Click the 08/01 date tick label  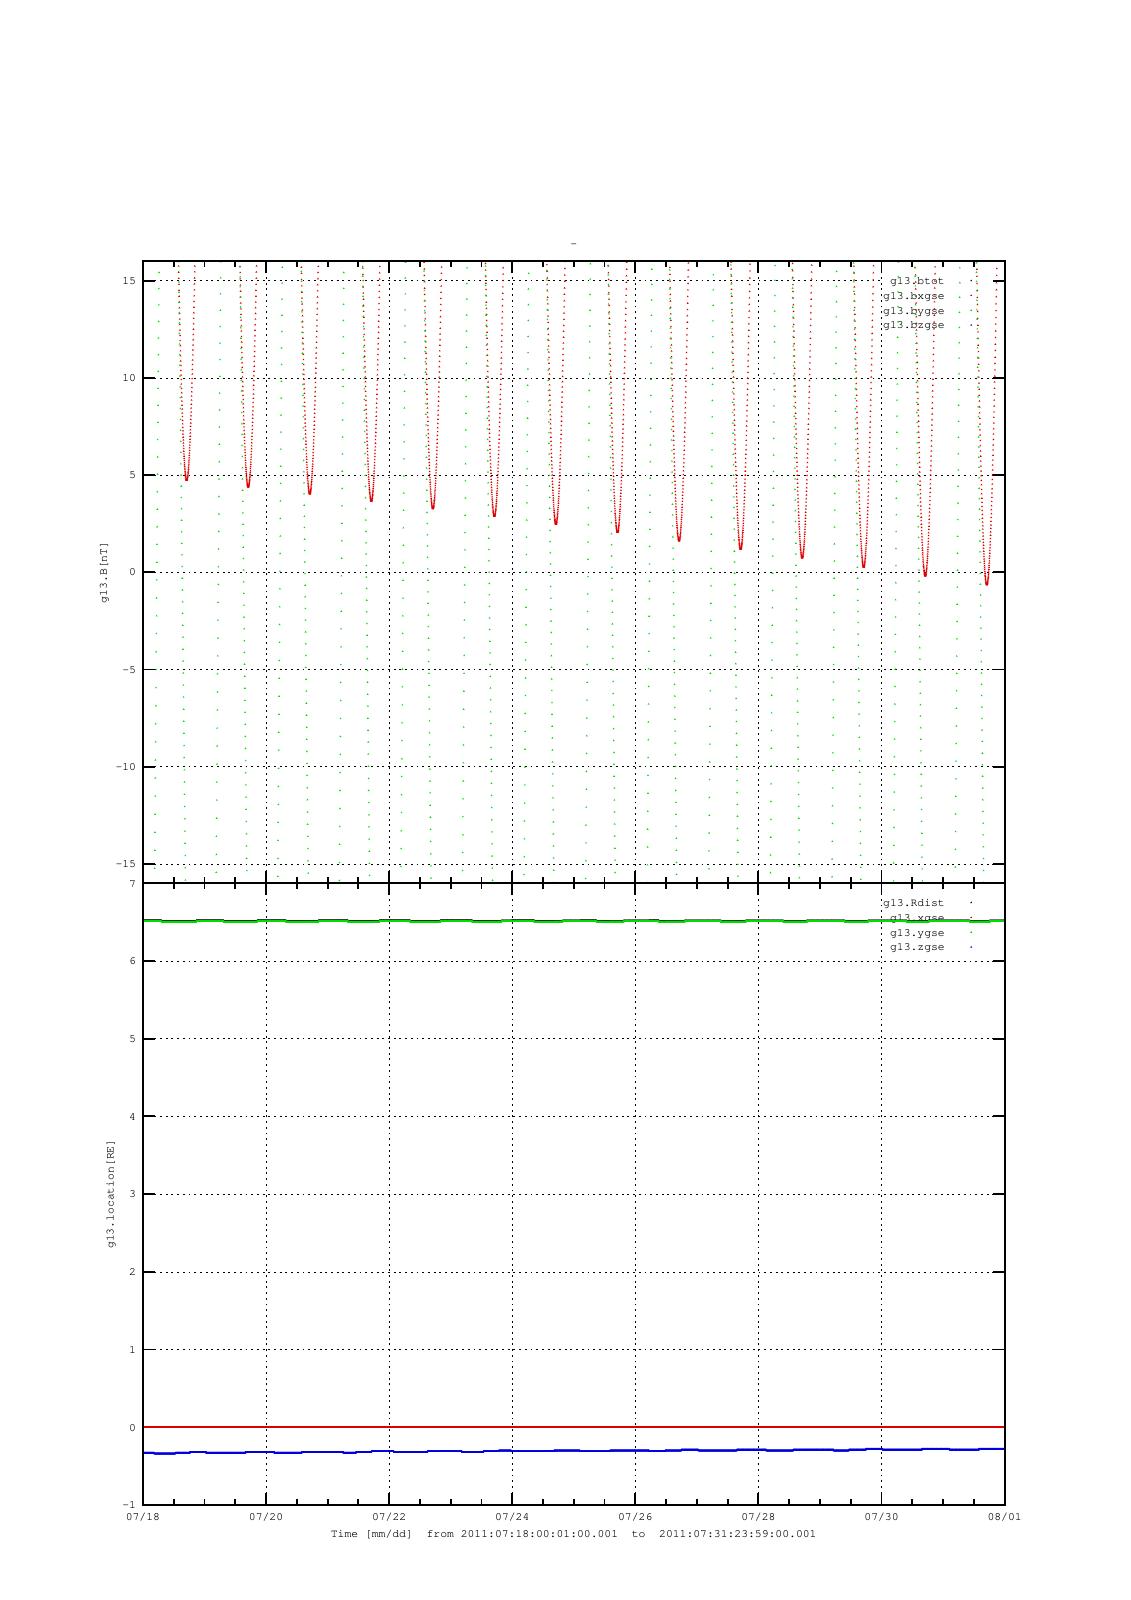point(1004,1517)
